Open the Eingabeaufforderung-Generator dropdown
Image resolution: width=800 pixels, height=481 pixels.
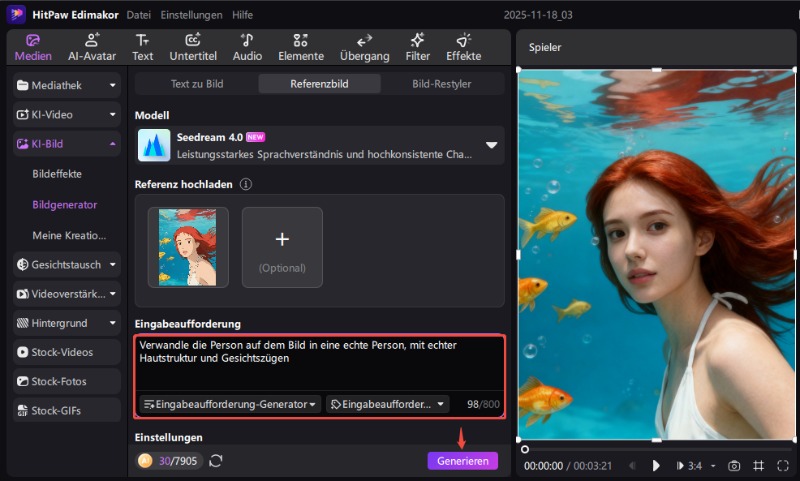coord(230,404)
